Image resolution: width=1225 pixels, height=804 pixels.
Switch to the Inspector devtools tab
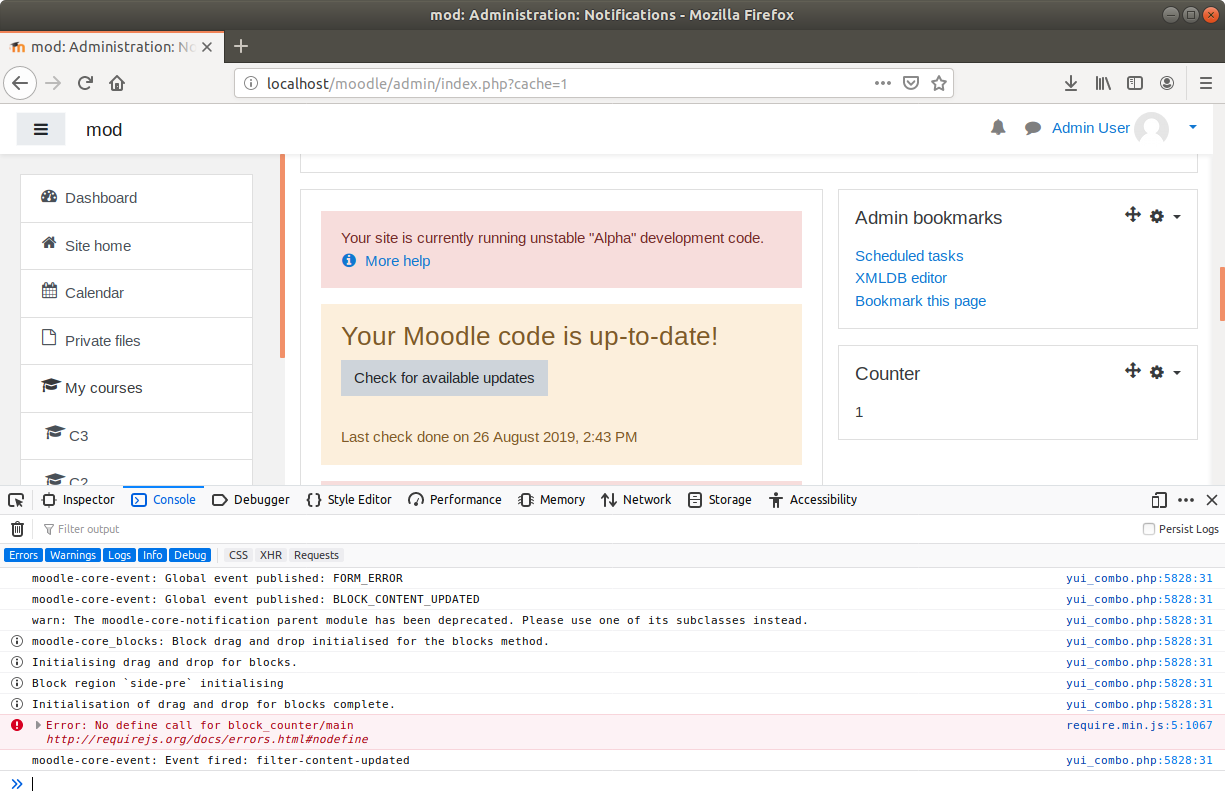(78, 500)
